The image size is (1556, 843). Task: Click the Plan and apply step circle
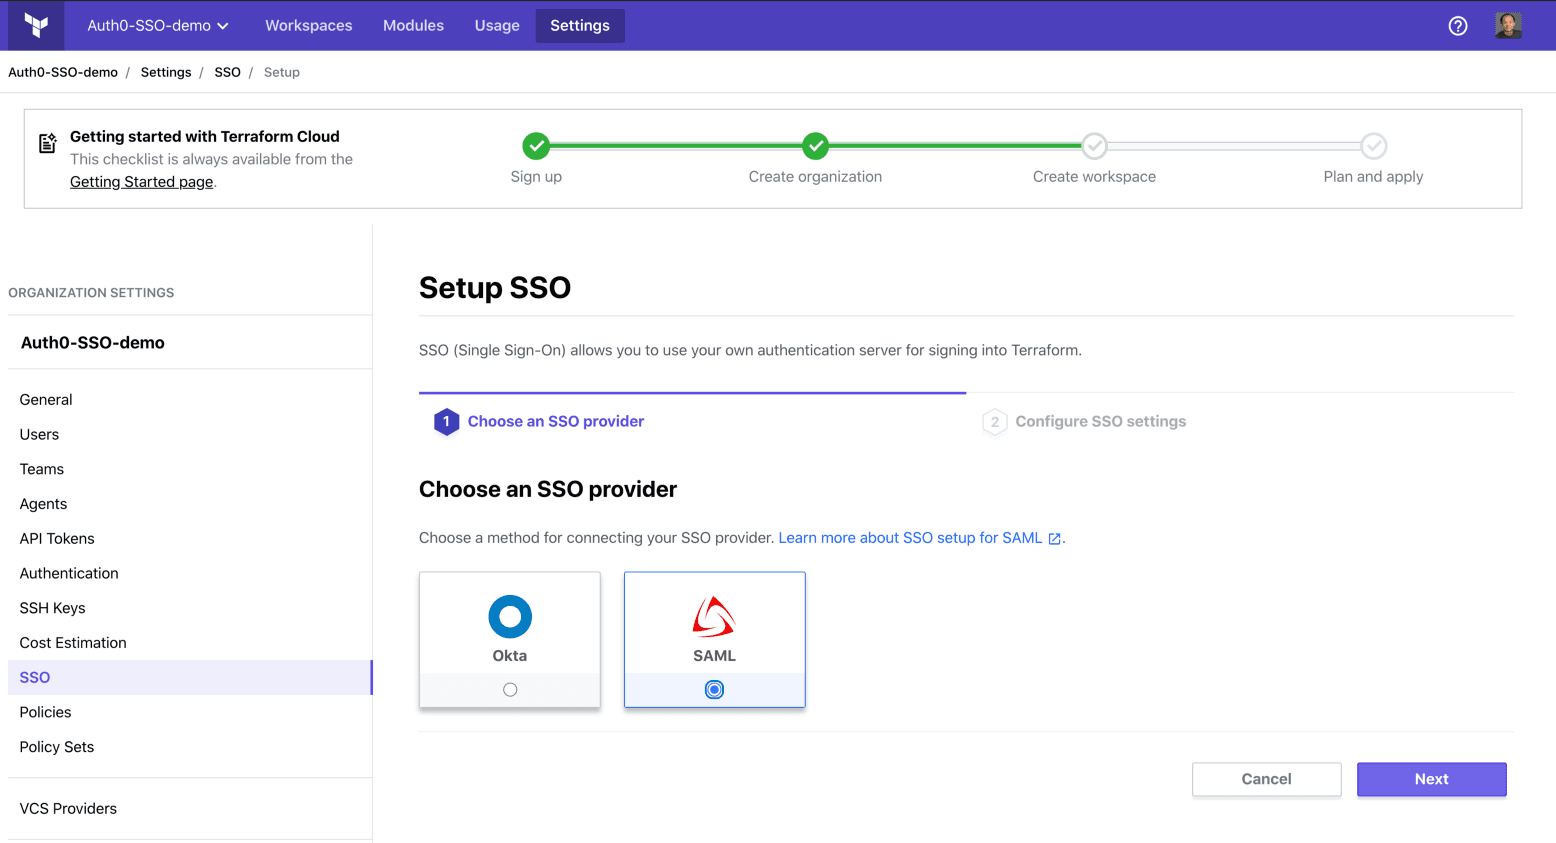pyautogui.click(x=1373, y=146)
